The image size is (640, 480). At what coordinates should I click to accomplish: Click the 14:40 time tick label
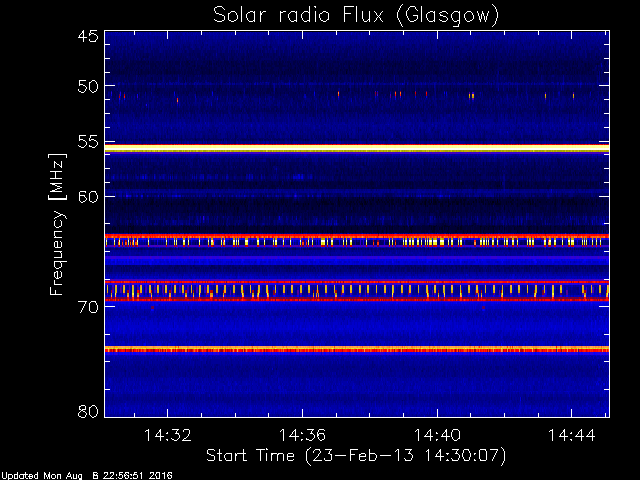[x=437, y=435]
